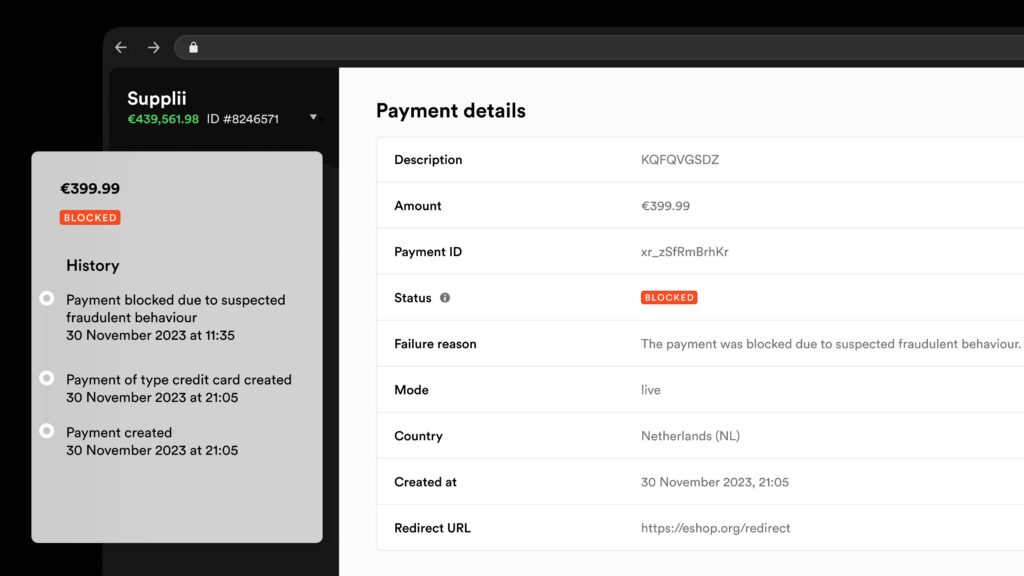Select the credit card created history marker
The image size is (1024, 576).
tap(46, 378)
